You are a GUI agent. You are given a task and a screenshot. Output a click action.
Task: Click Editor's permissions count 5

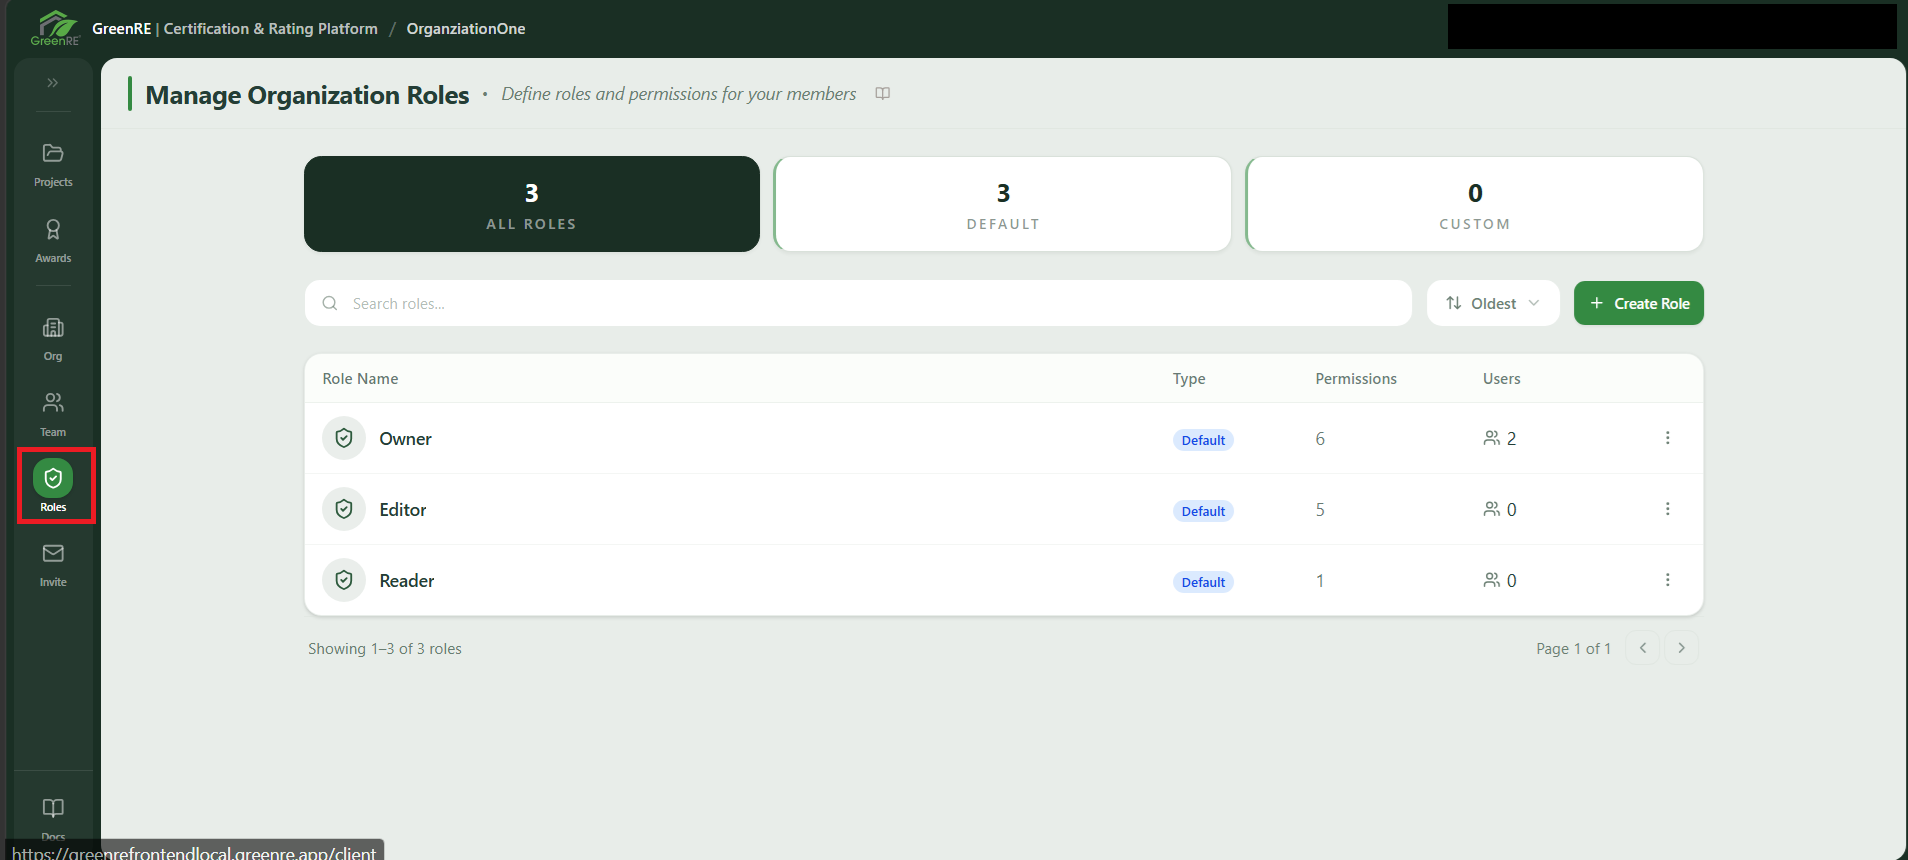pyautogui.click(x=1320, y=510)
